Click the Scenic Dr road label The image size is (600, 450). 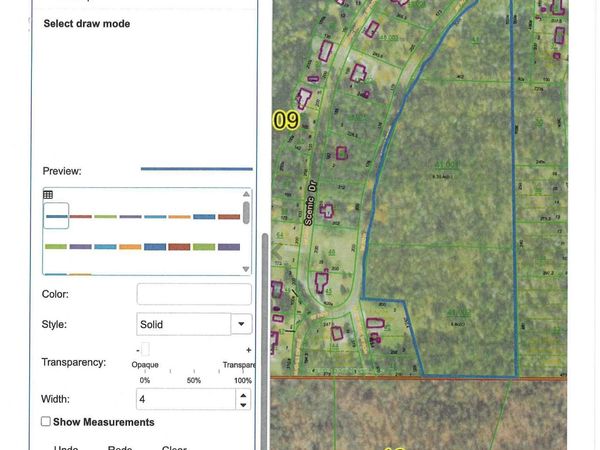coord(310,203)
